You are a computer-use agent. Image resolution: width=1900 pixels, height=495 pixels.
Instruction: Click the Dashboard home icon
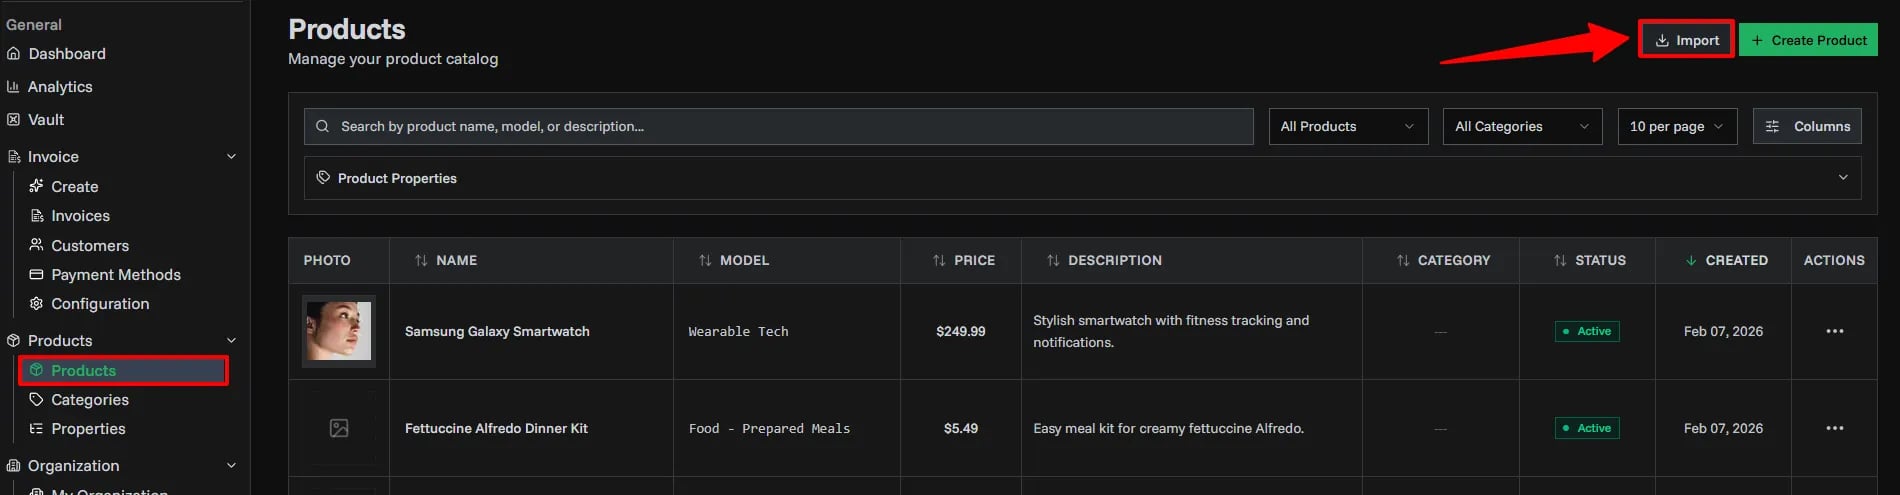13,54
